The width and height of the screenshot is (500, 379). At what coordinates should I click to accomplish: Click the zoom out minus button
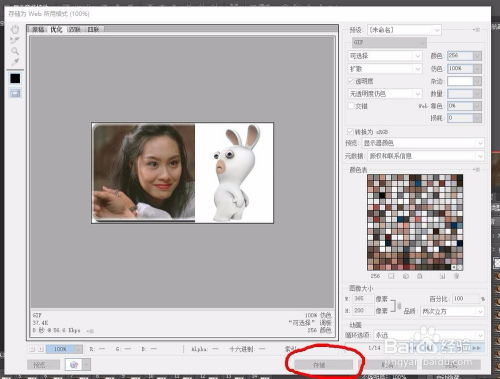[32, 349]
